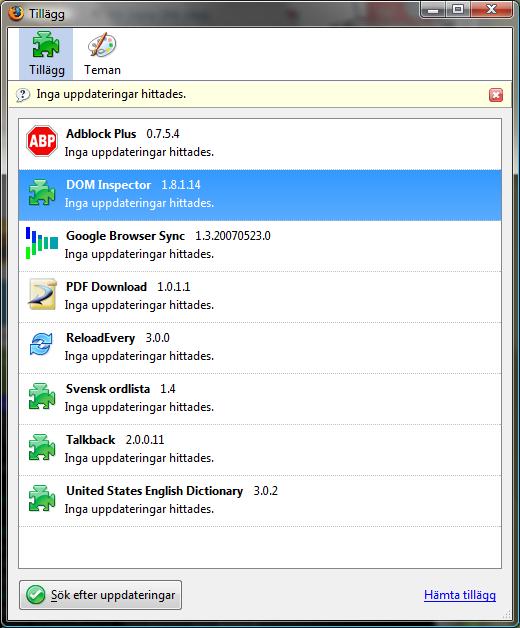Click version number 1.8.1.14
The image size is (520, 628).
[x=181, y=185]
